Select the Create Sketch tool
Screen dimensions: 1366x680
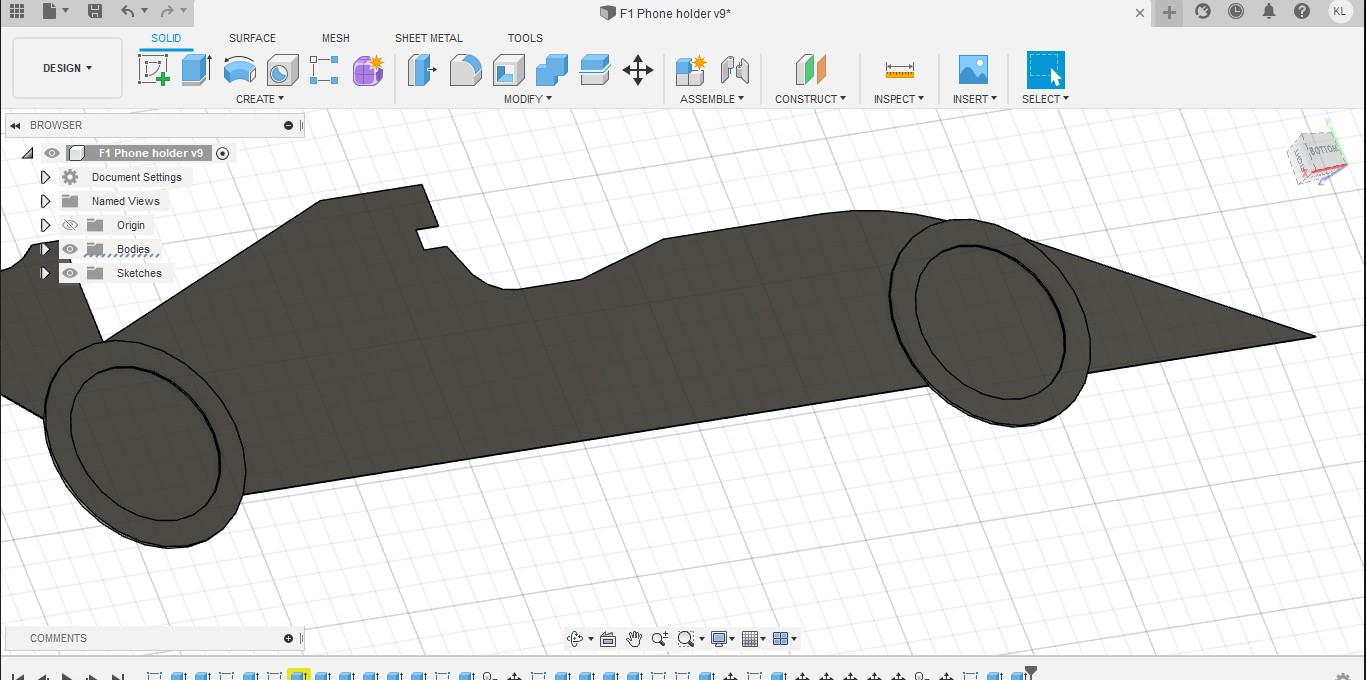(x=154, y=70)
